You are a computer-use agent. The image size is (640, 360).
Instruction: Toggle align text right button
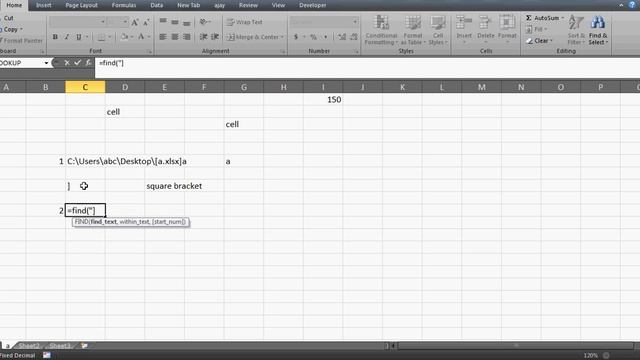coord(187,37)
